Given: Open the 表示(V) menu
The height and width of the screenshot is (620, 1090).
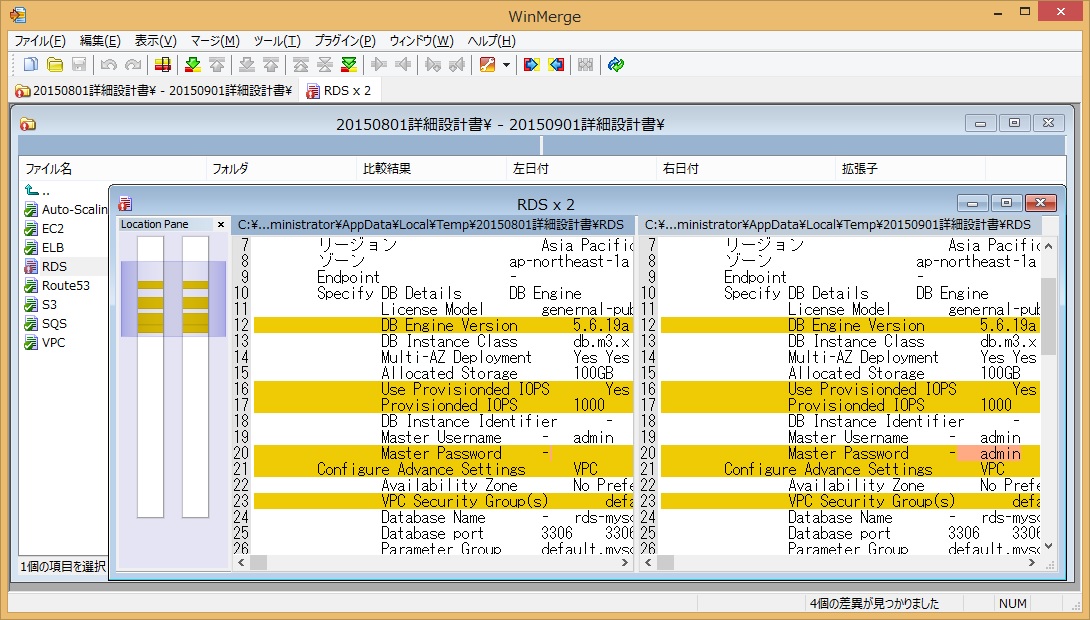Looking at the screenshot, I should 156,41.
